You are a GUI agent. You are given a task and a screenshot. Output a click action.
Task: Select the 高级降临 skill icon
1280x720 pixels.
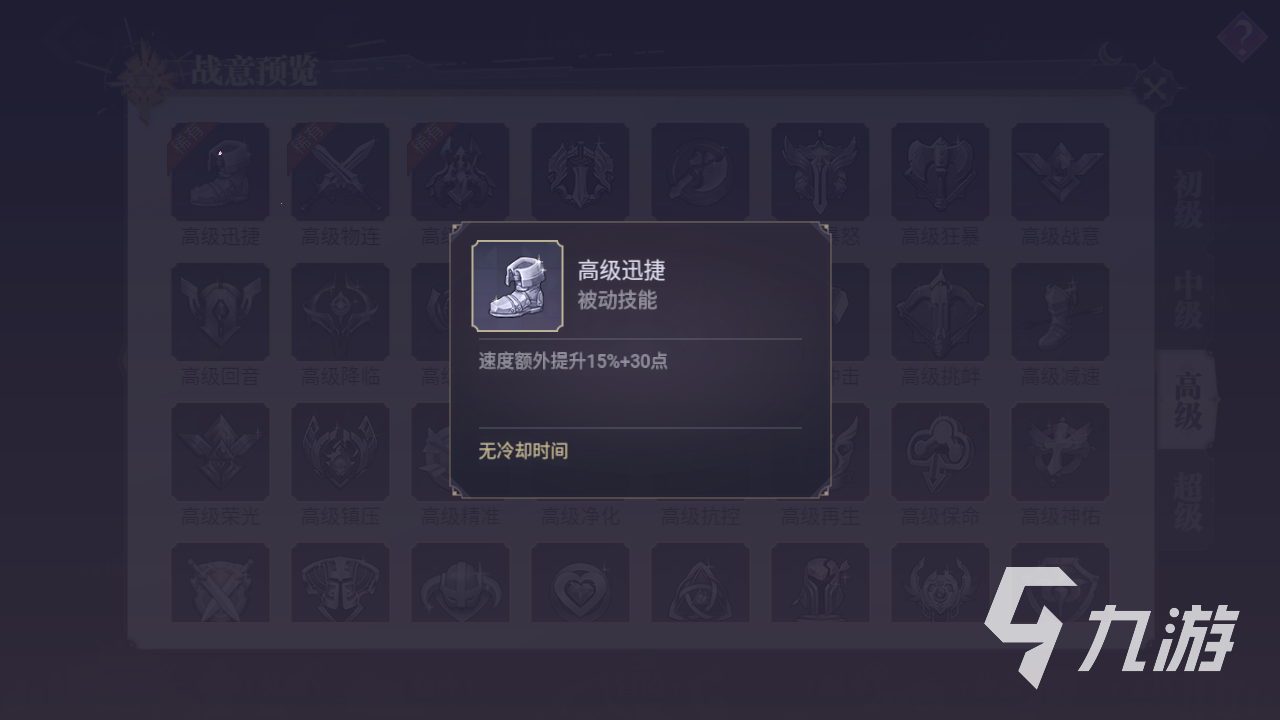pyautogui.click(x=340, y=312)
